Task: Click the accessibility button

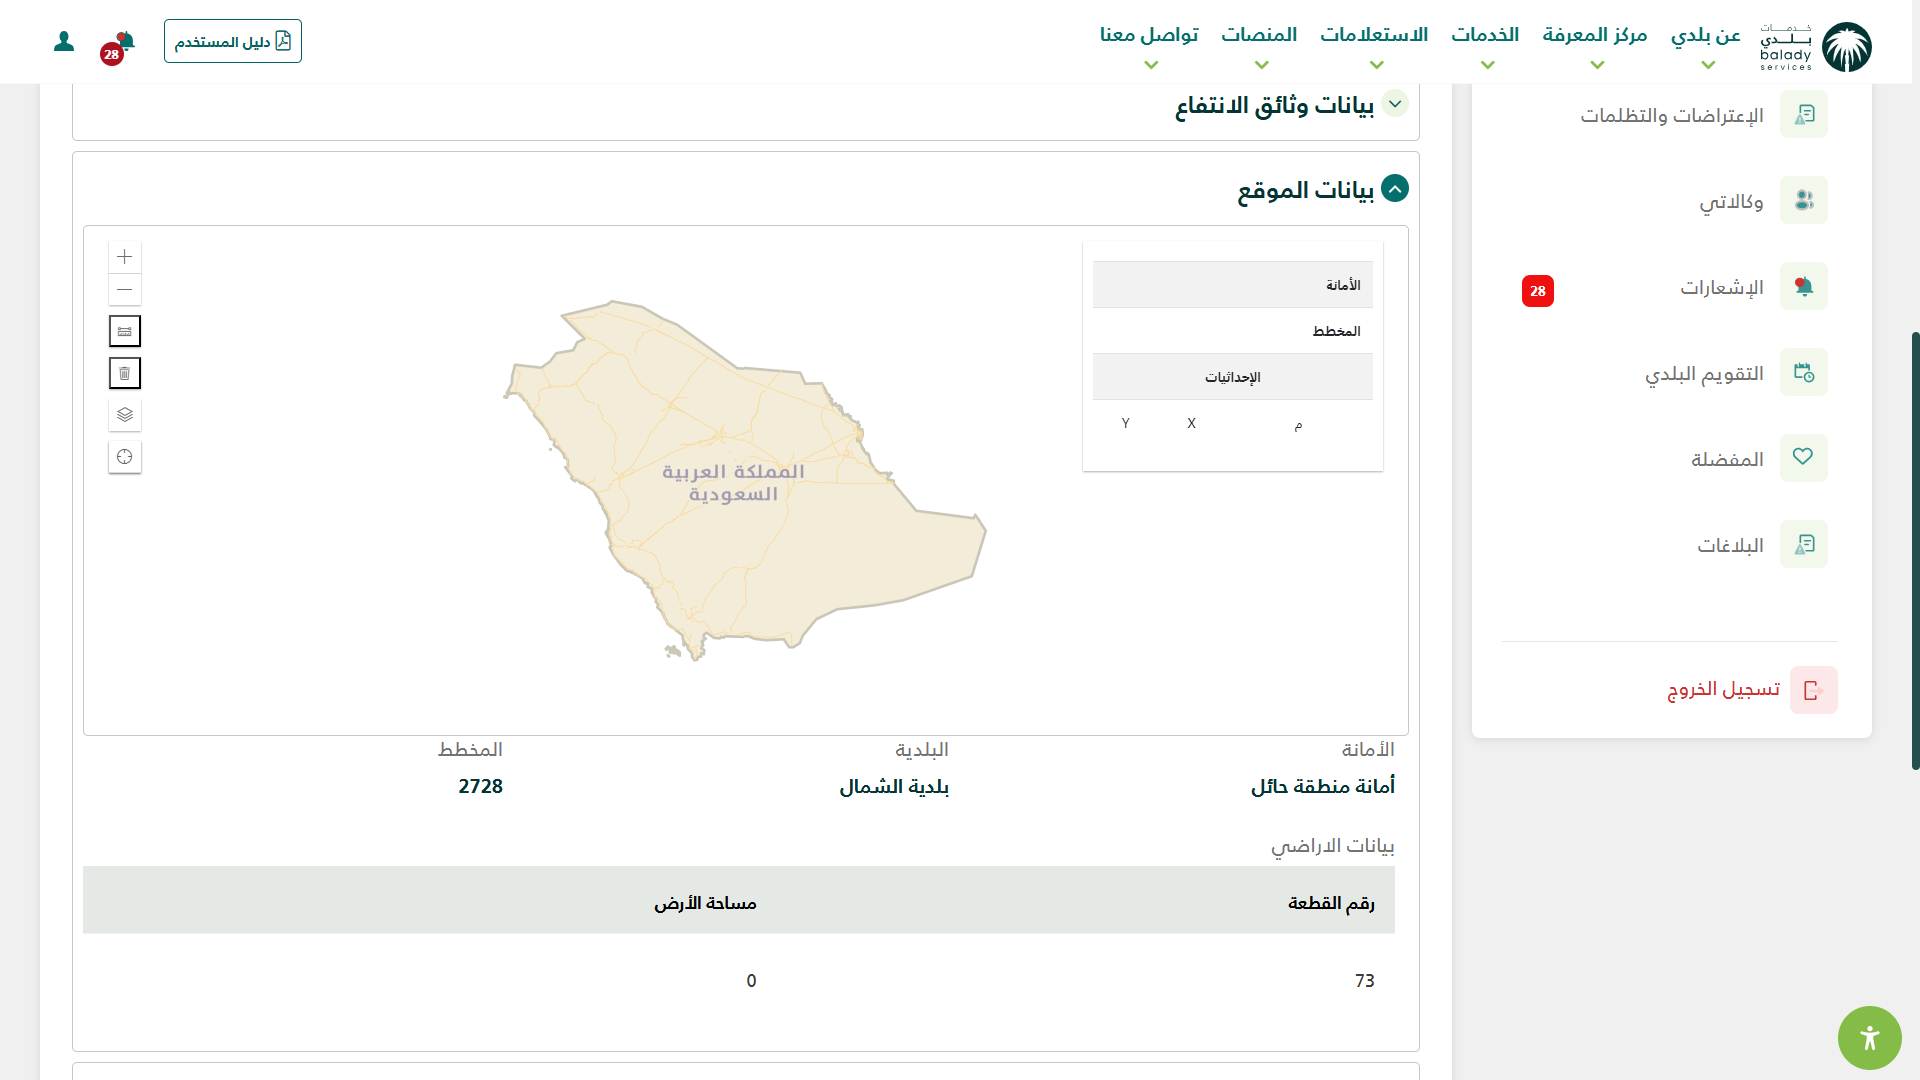Action: coord(1869,1037)
